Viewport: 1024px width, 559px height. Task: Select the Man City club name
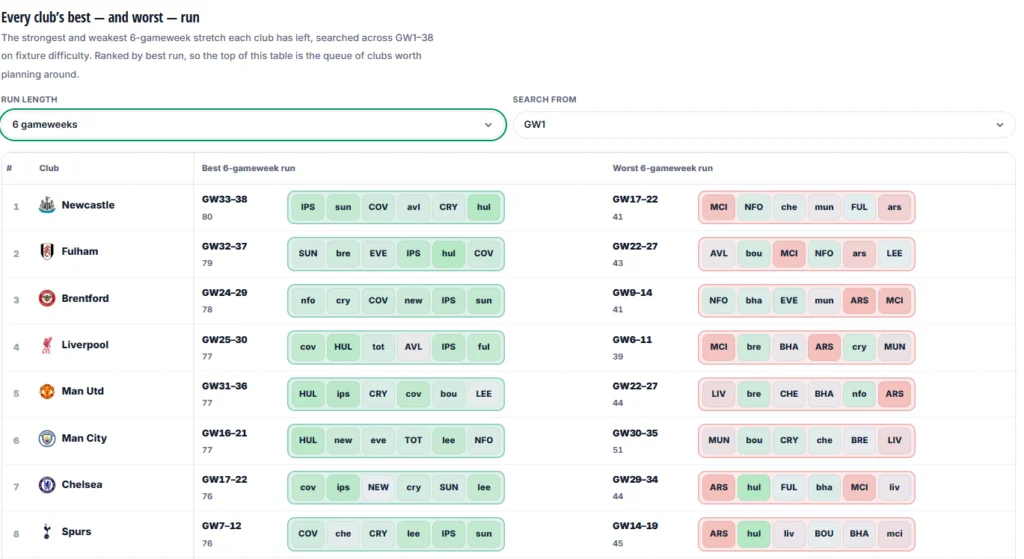pos(84,438)
